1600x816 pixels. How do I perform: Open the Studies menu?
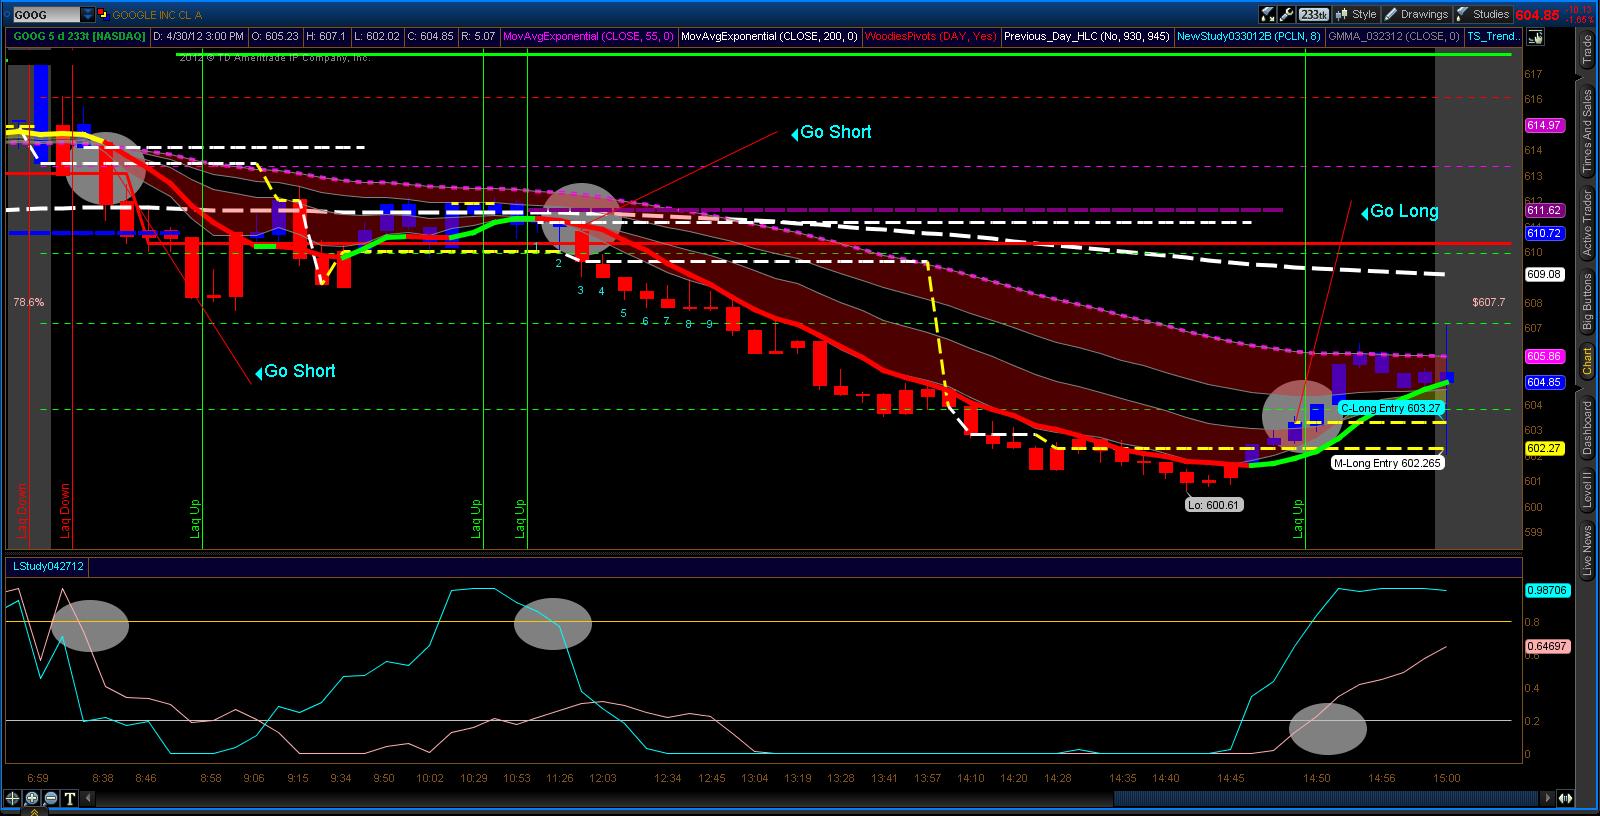[x=1483, y=14]
